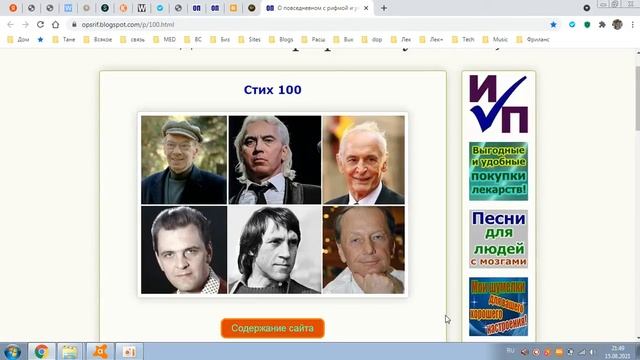
Task: Switch to the first orange pinned tab
Action: [13, 8]
